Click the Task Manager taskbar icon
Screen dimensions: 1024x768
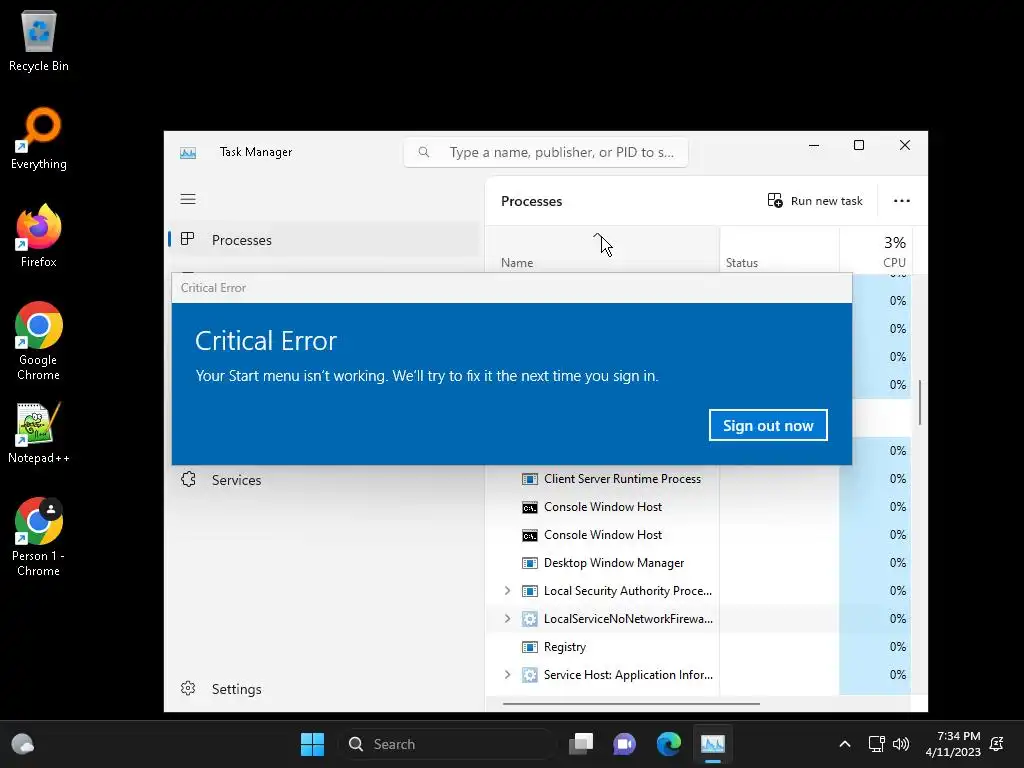coord(712,744)
